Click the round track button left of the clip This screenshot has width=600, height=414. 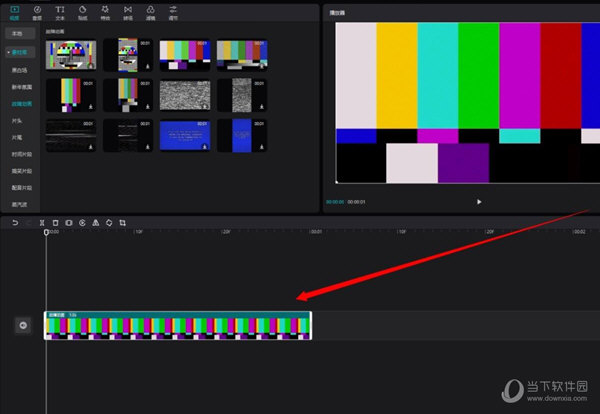[x=23, y=325]
